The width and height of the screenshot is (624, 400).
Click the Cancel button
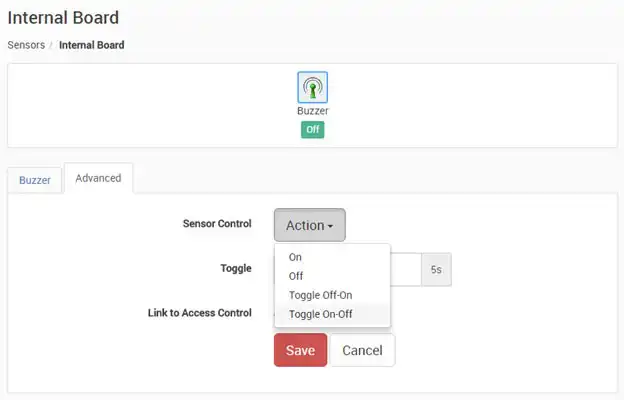363,350
